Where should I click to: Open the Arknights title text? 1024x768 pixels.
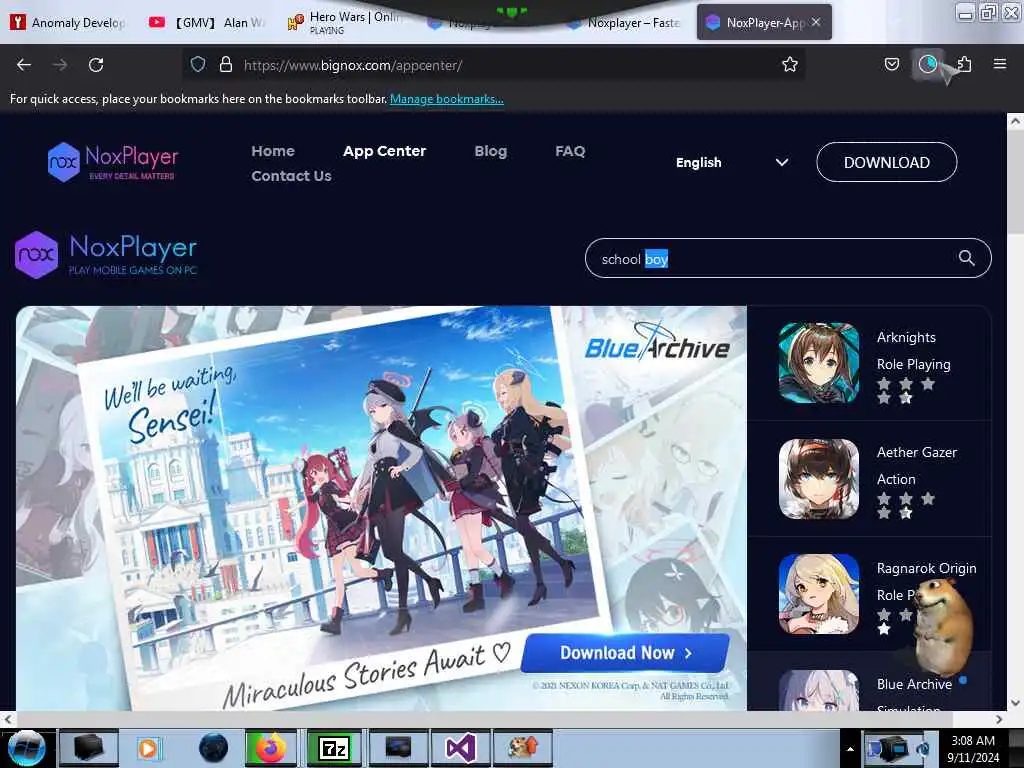coord(906,337)
